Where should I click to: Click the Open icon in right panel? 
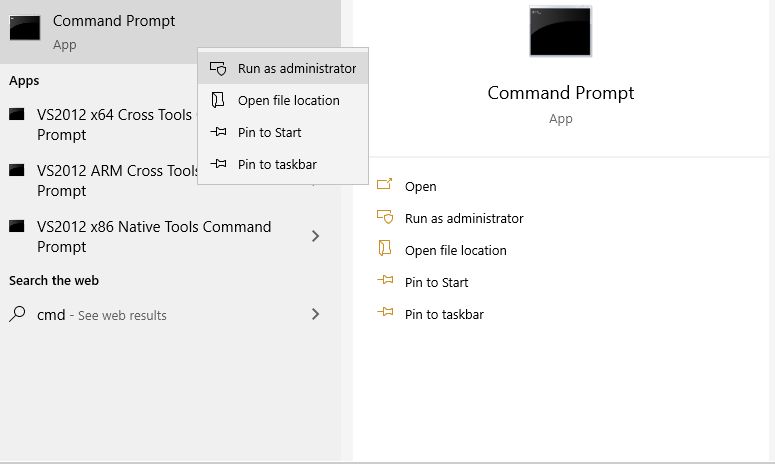point(385,186)
